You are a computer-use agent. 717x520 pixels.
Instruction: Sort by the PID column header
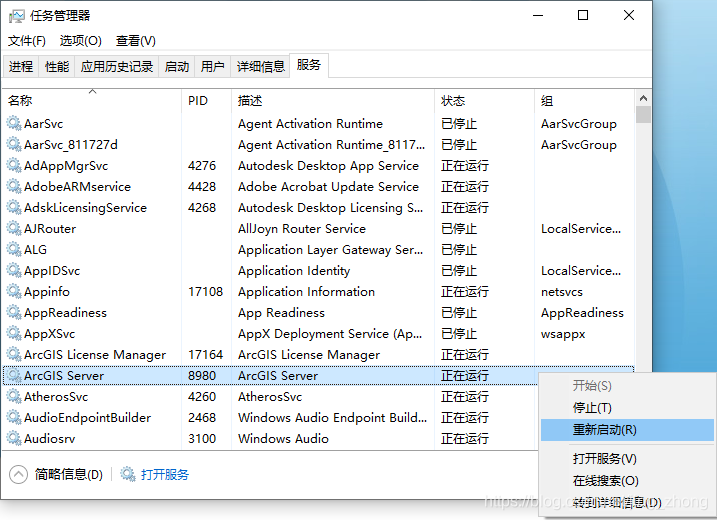coord(207,101)
